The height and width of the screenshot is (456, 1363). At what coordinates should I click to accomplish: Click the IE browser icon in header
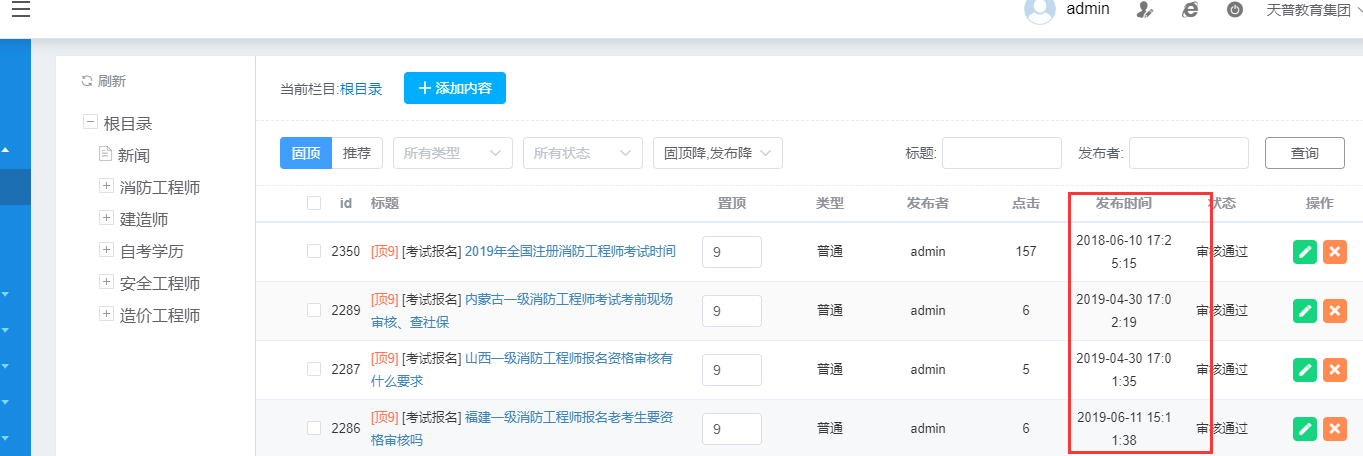coord(1190,9)
